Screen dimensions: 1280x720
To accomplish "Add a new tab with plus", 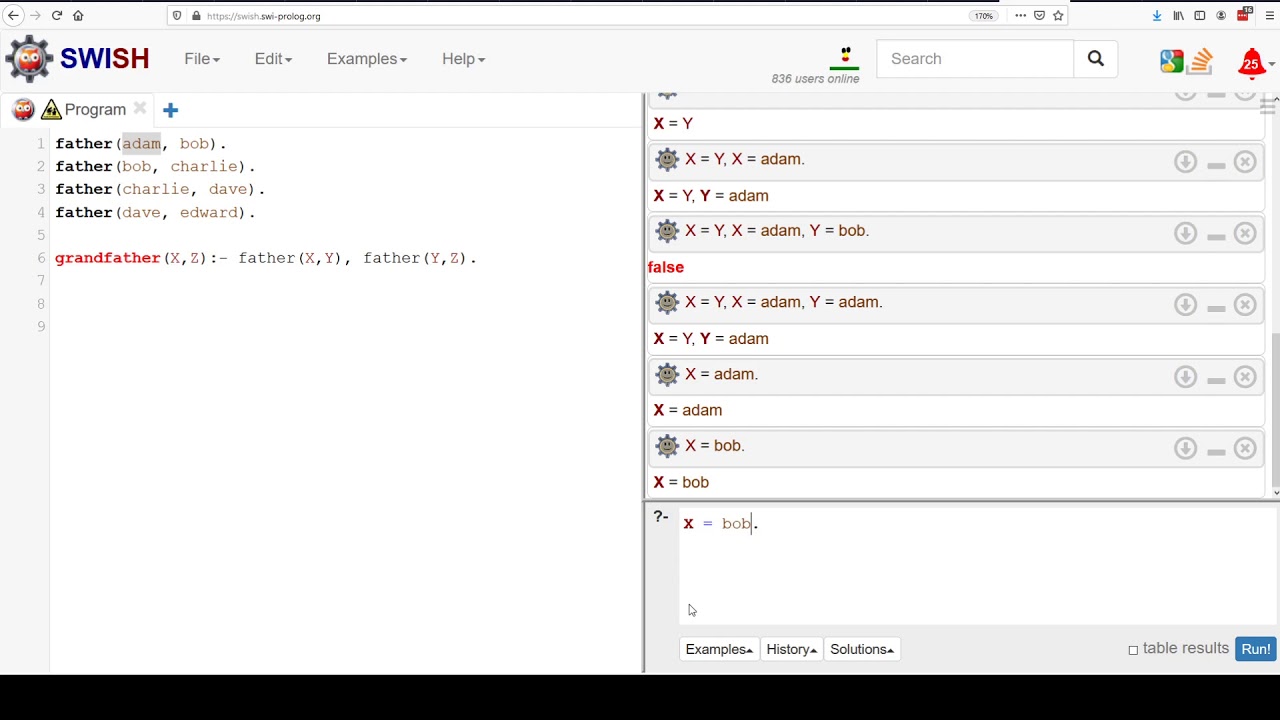I will tap(170, 110).
